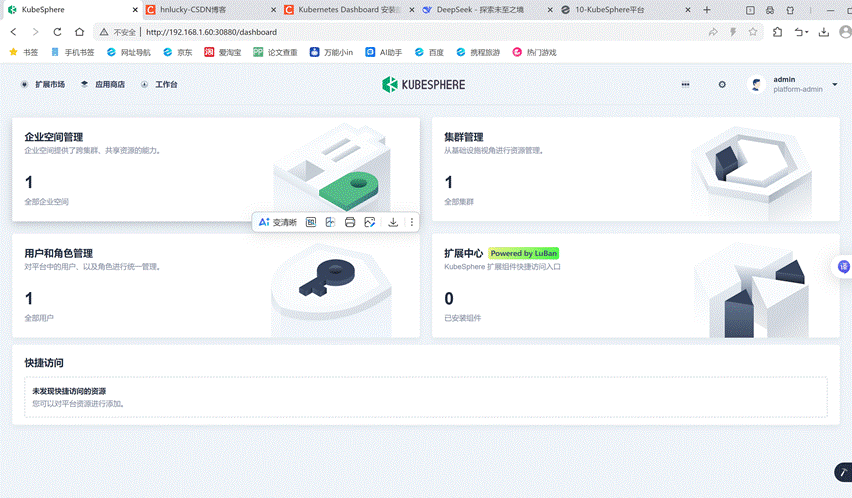
Task: Open the 集群管理 cluster management card
Action: [636, 169]
